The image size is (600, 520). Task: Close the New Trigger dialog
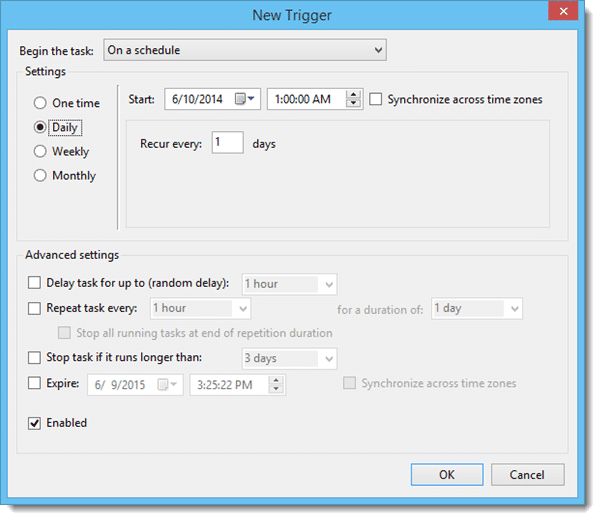click(563, 11)
